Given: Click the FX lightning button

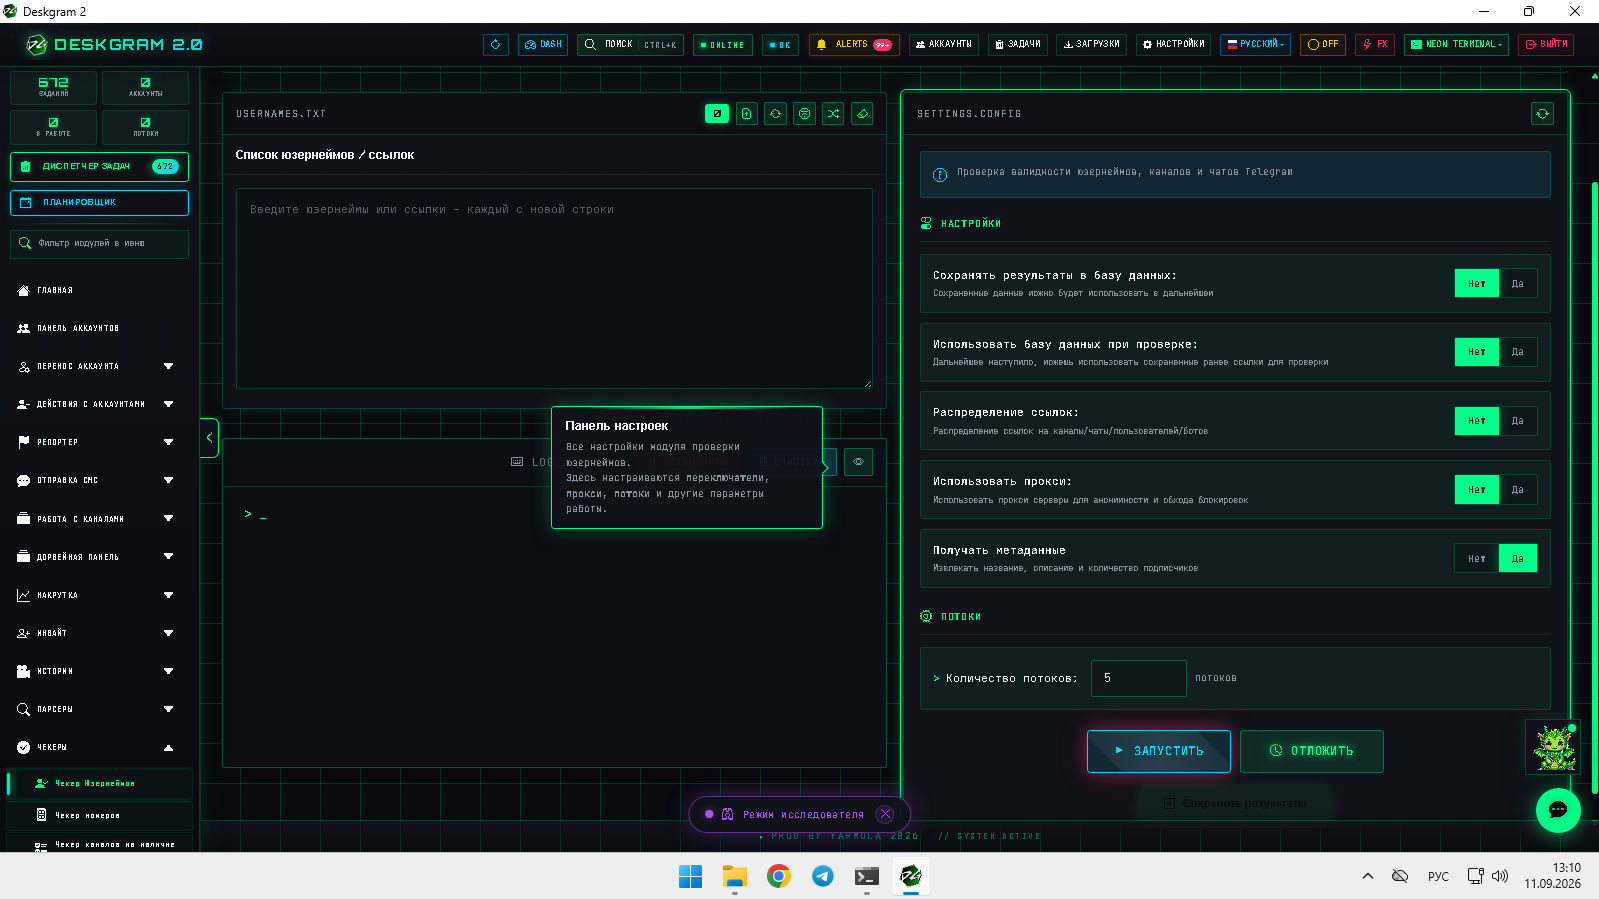Looking at the screenshot, I should (1375, 45).
